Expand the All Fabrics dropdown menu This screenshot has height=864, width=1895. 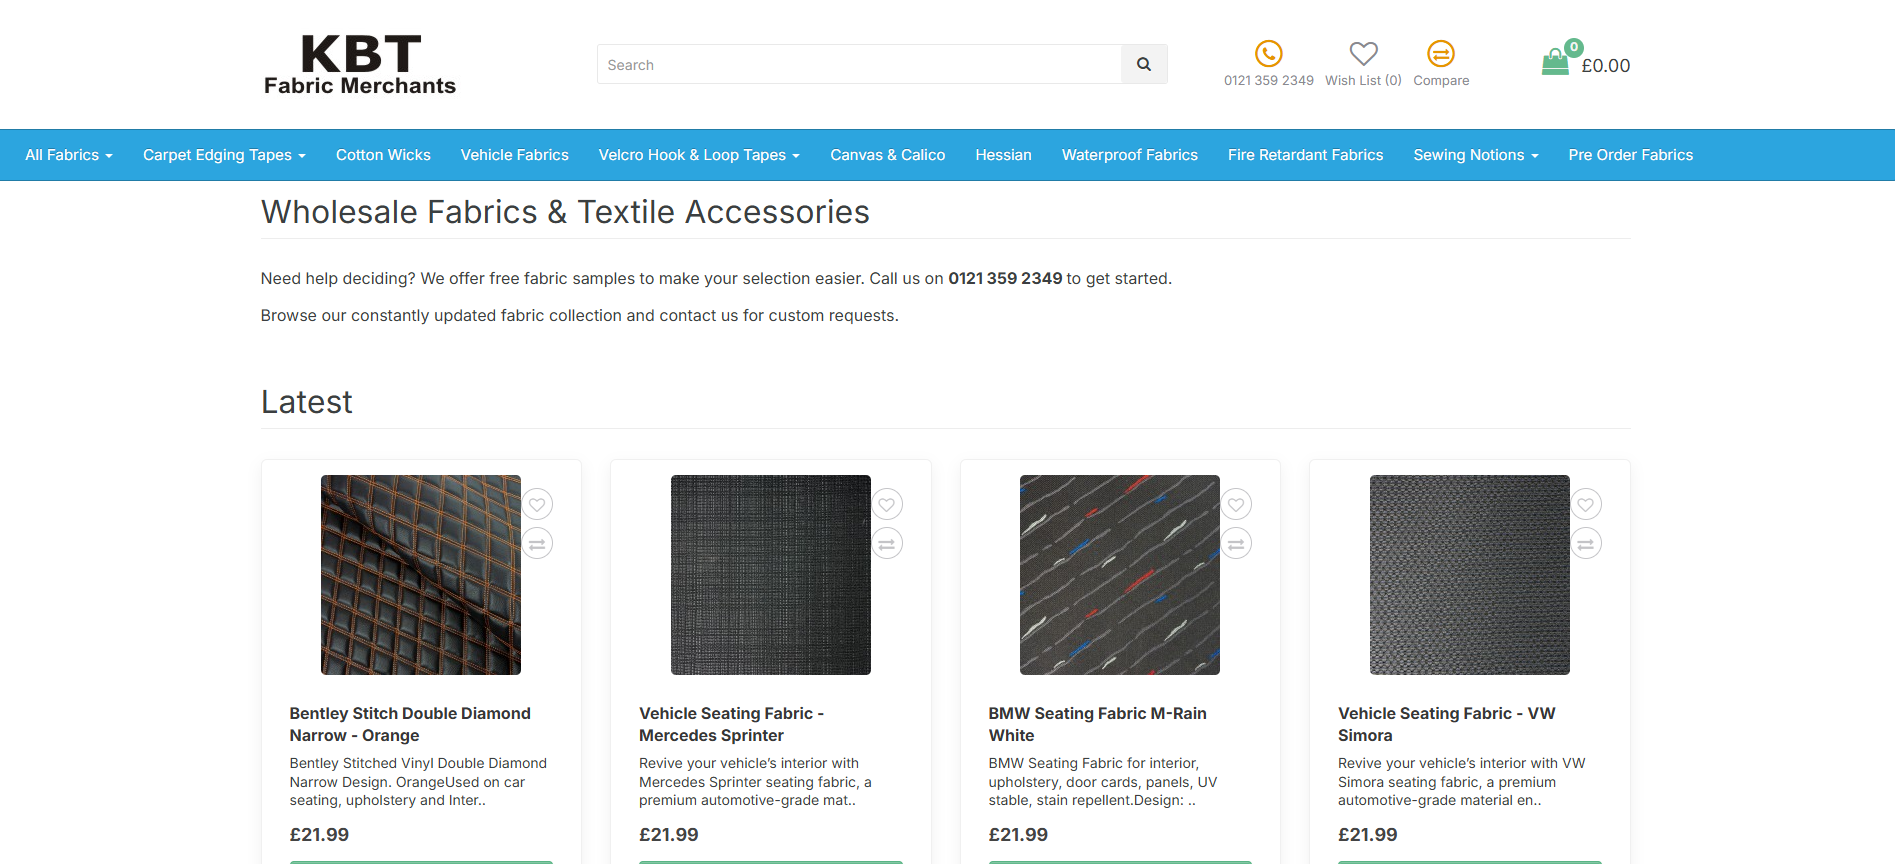pos(68,155)
